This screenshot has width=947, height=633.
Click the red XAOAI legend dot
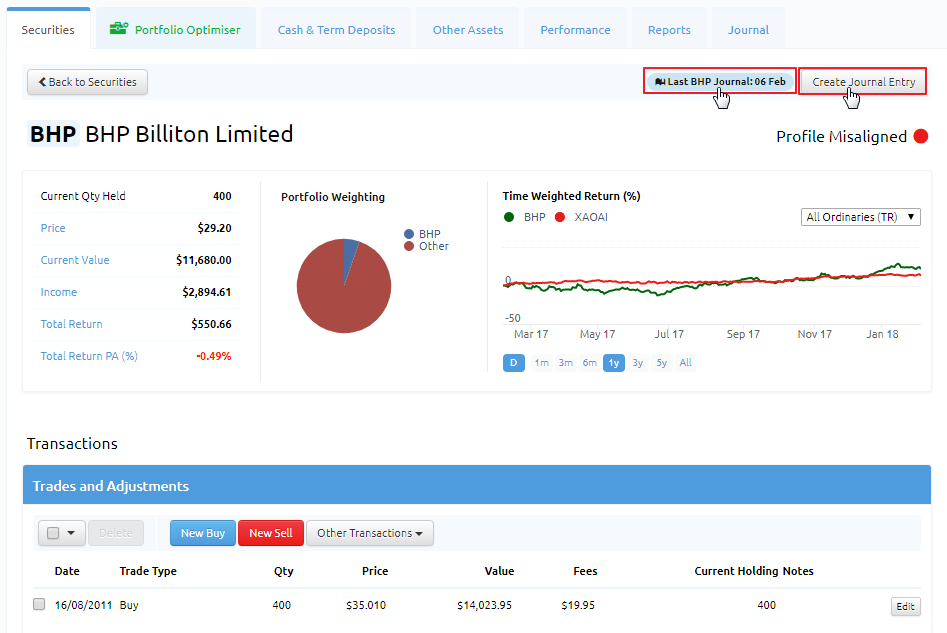[x=560, y=217]
